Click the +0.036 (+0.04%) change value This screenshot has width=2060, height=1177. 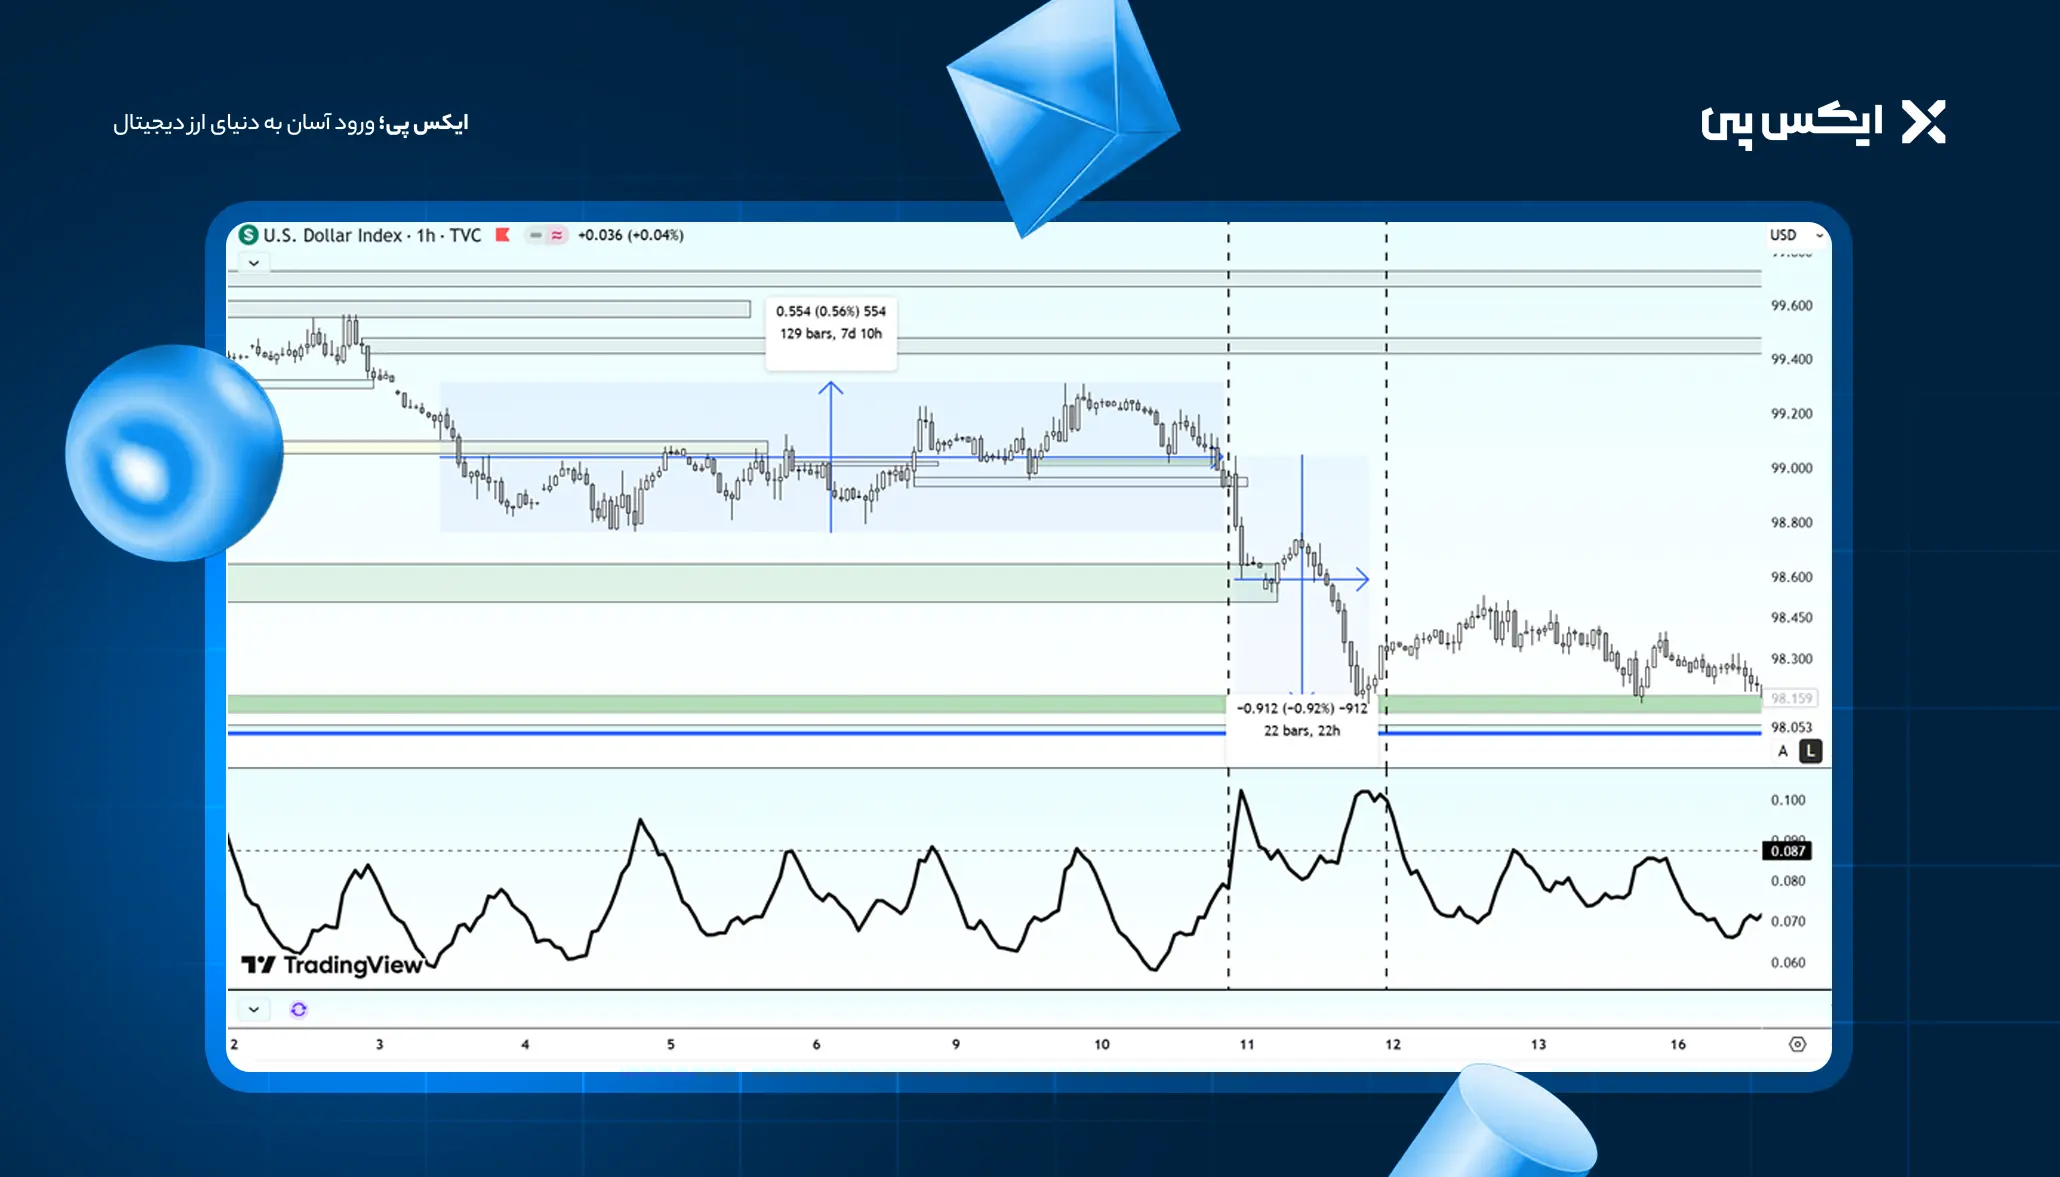point(630,235)
